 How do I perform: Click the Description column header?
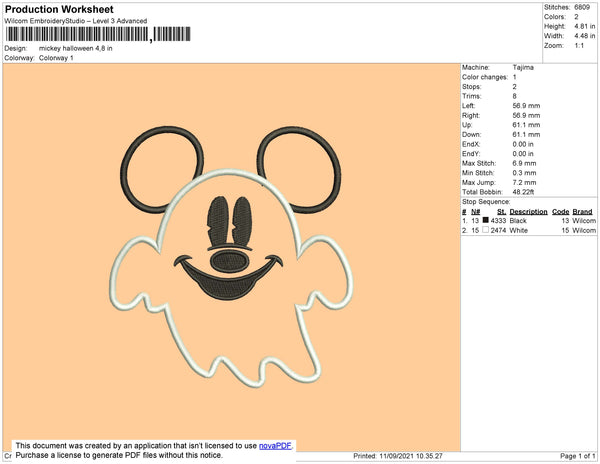(528, 212)
